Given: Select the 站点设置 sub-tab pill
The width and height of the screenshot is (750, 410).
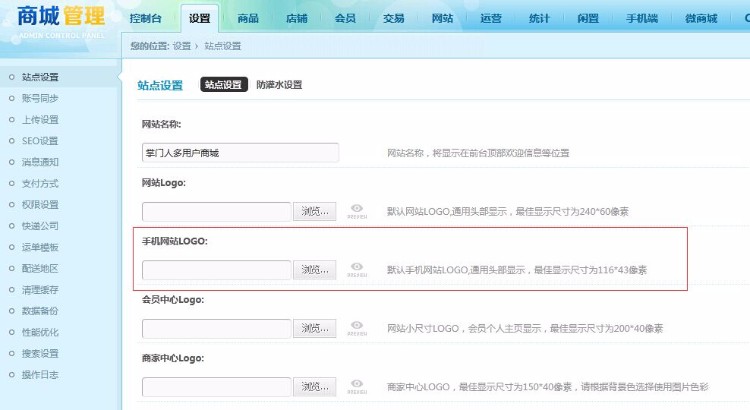Looking at the screenshot, I should 224,85.
